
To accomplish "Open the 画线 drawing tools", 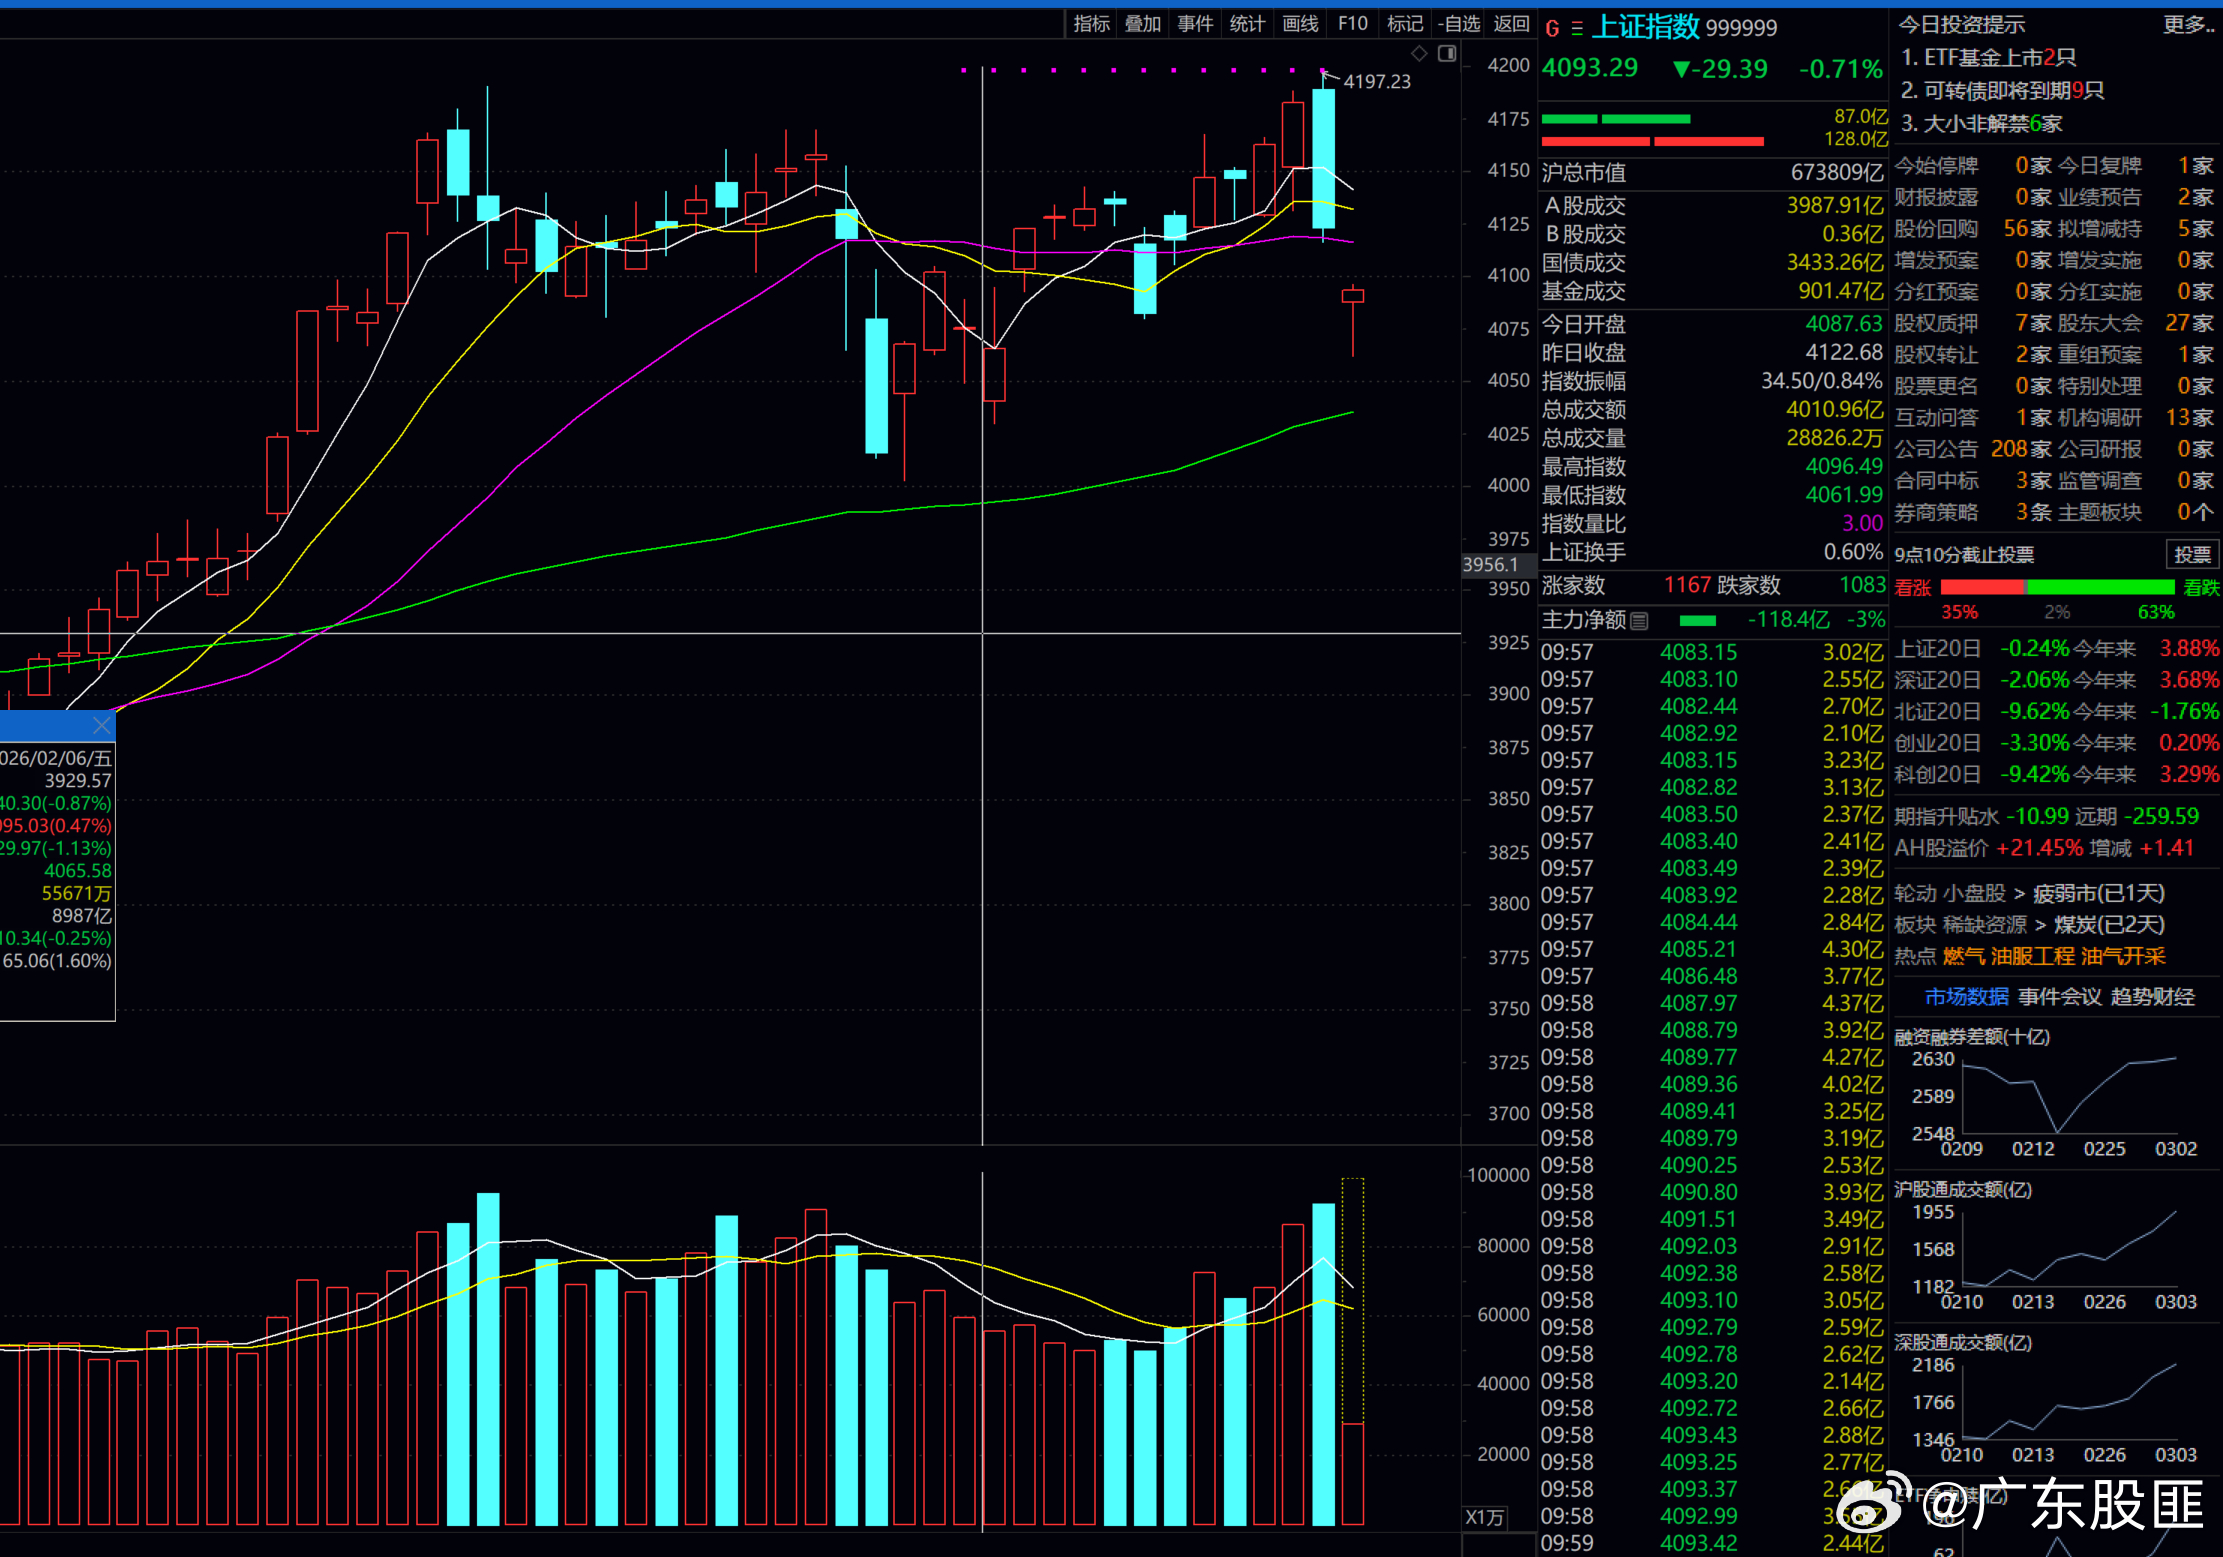I will pos(1300,23).
